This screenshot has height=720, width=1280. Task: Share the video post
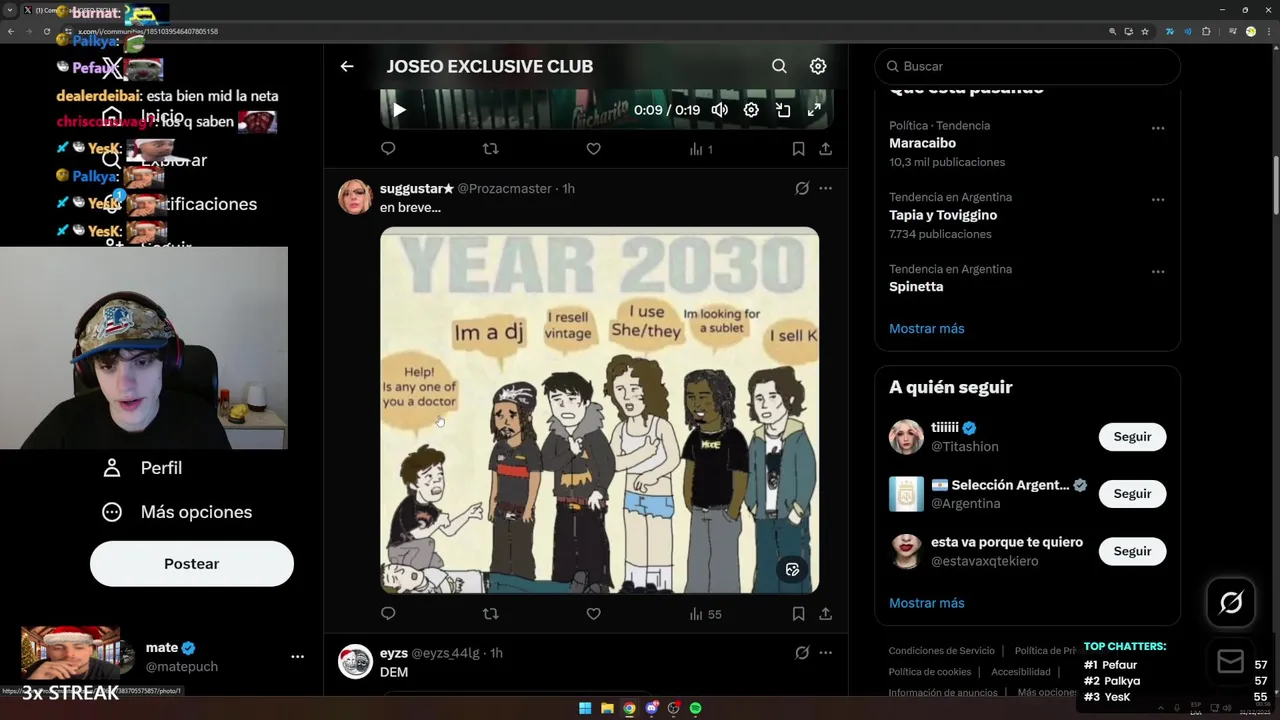click(x=826, y=149)
